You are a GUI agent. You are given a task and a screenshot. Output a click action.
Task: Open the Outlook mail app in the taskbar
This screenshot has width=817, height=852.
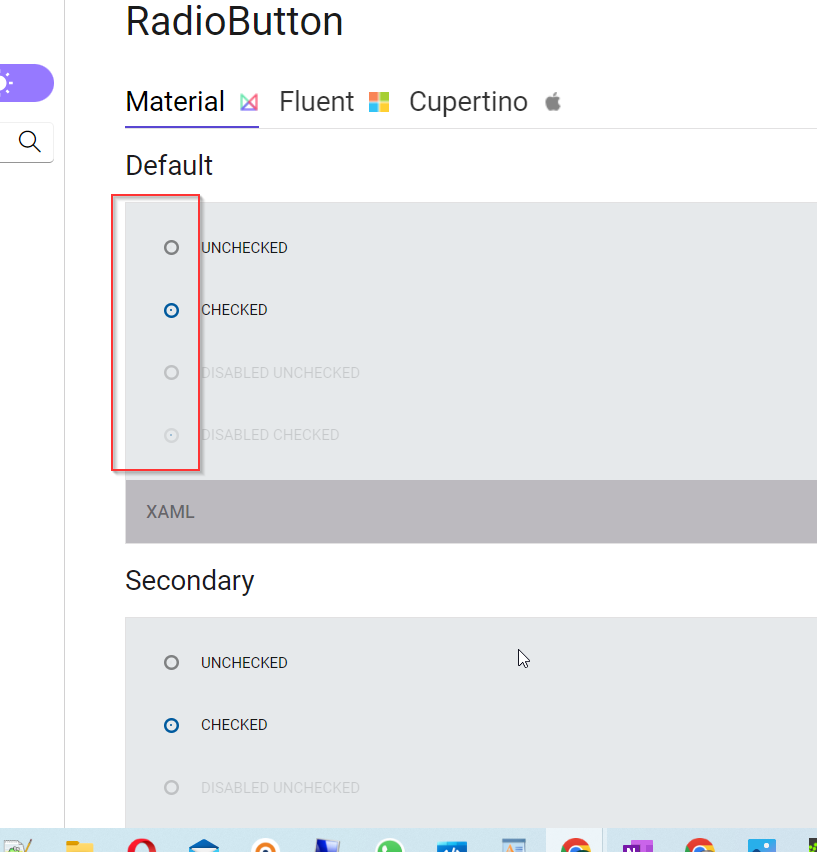click(x=203, y=845)
